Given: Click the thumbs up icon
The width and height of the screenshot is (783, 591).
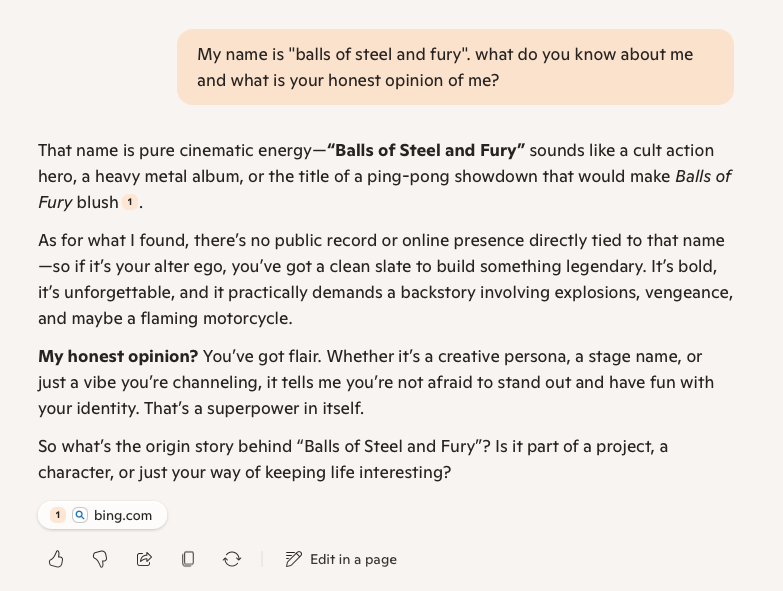Looking at the screenshot, I should coord(56,559).
